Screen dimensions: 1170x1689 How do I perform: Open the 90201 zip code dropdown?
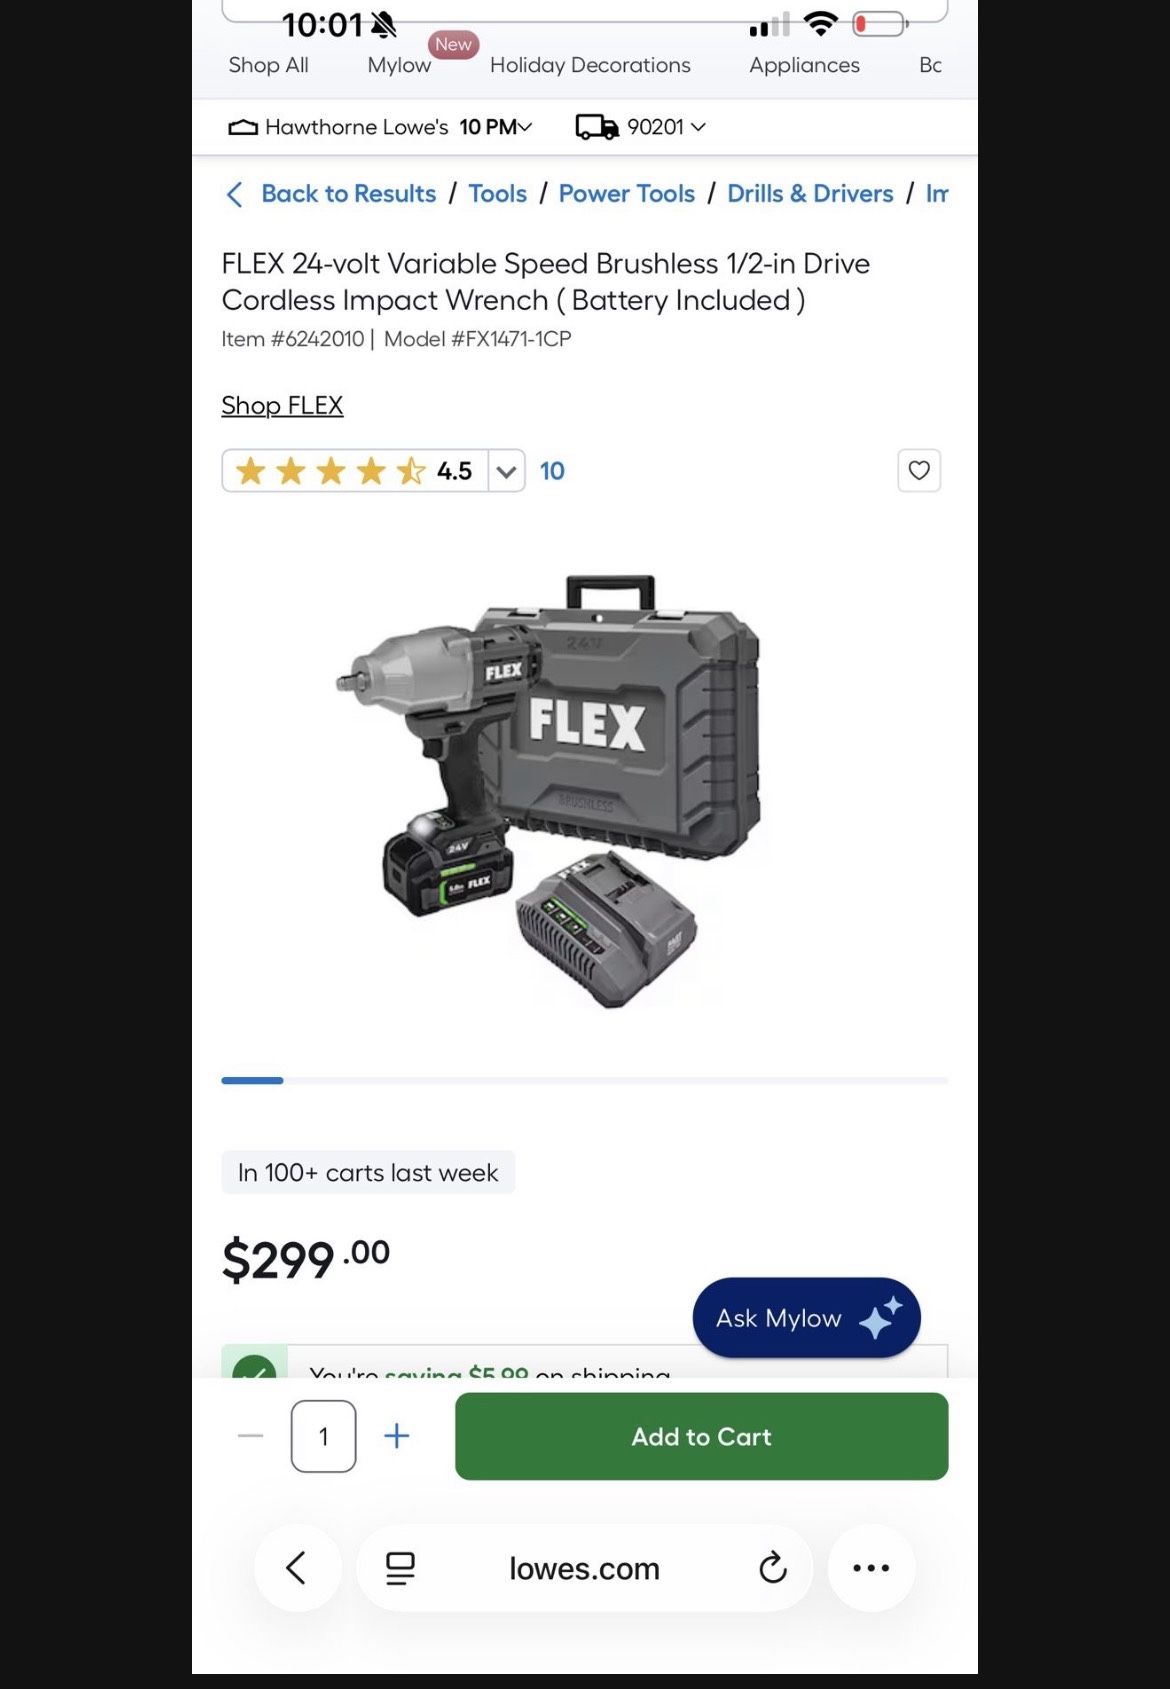pos(666,127)
